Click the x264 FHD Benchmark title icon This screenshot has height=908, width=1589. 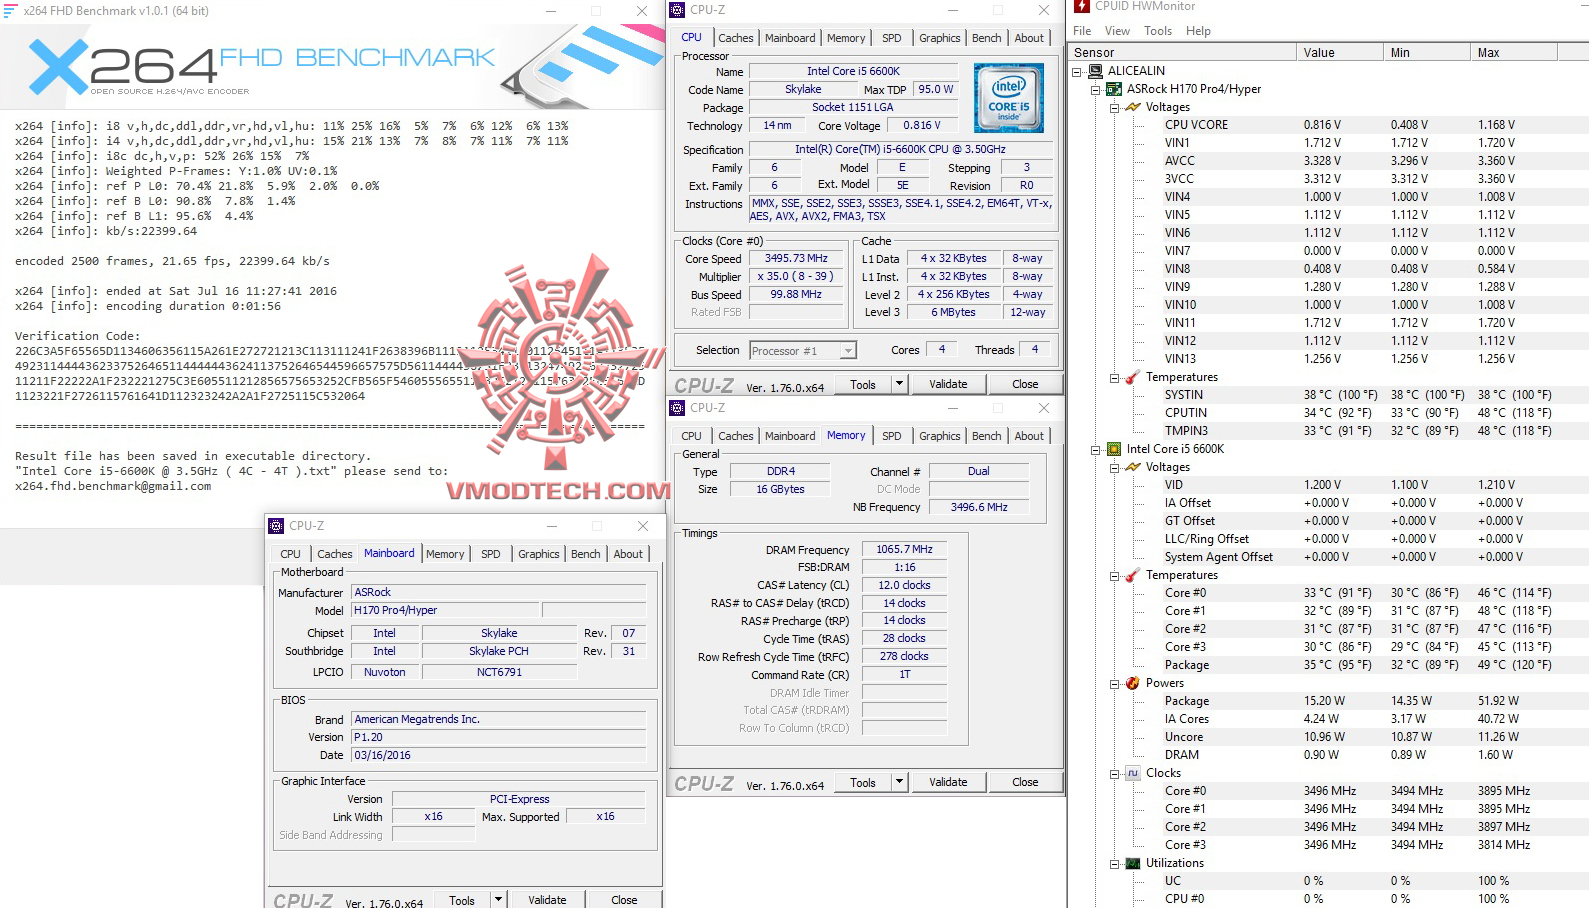11,10
